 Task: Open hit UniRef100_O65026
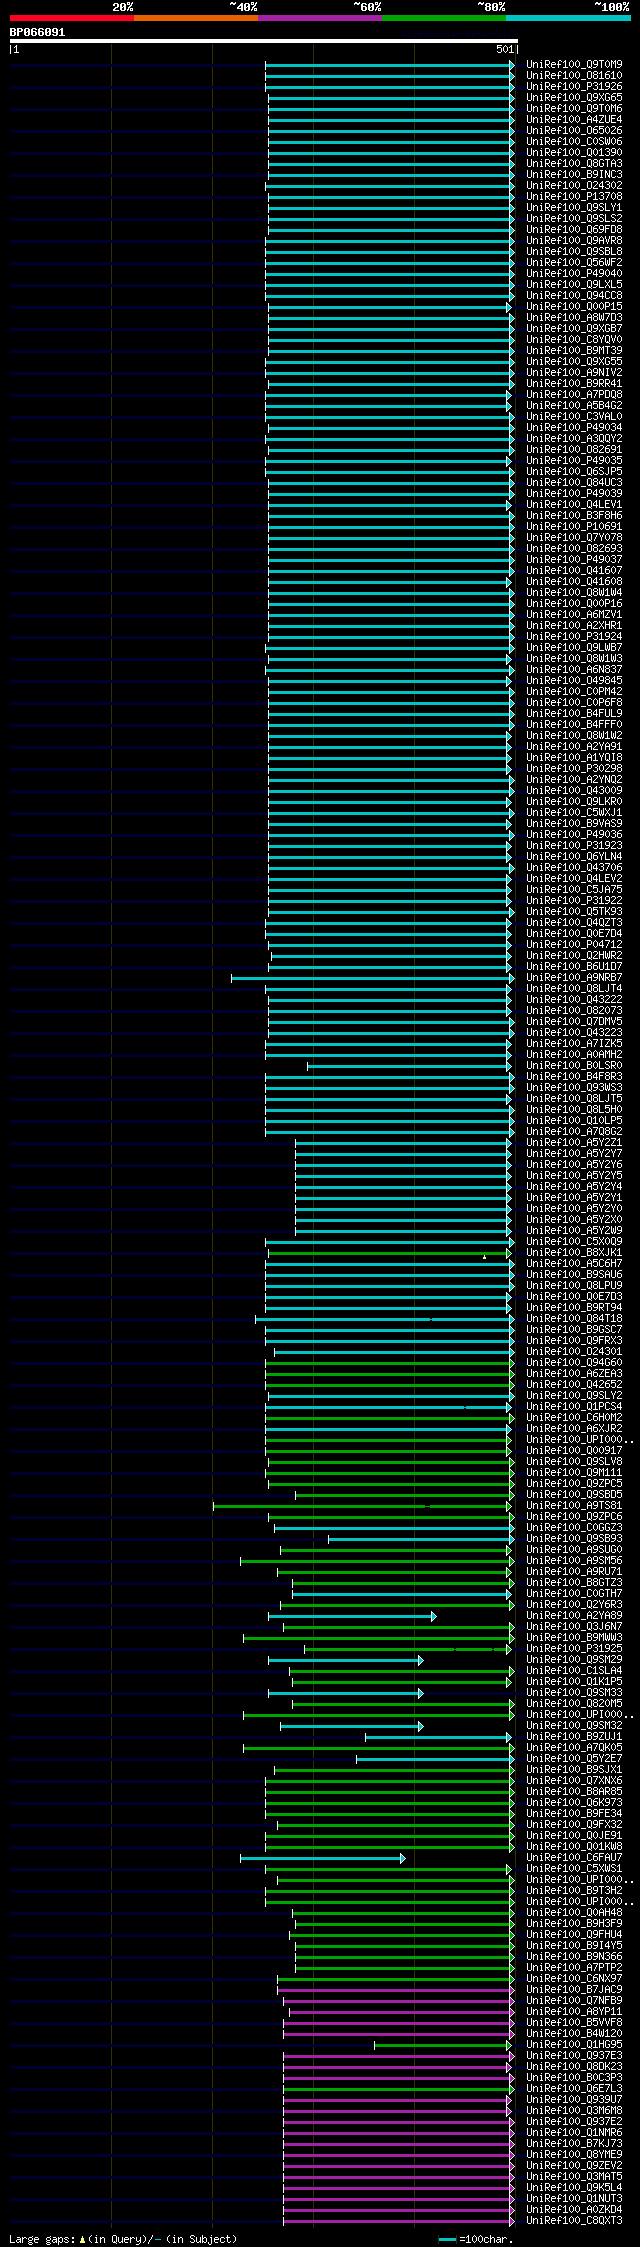click(574, 130)
